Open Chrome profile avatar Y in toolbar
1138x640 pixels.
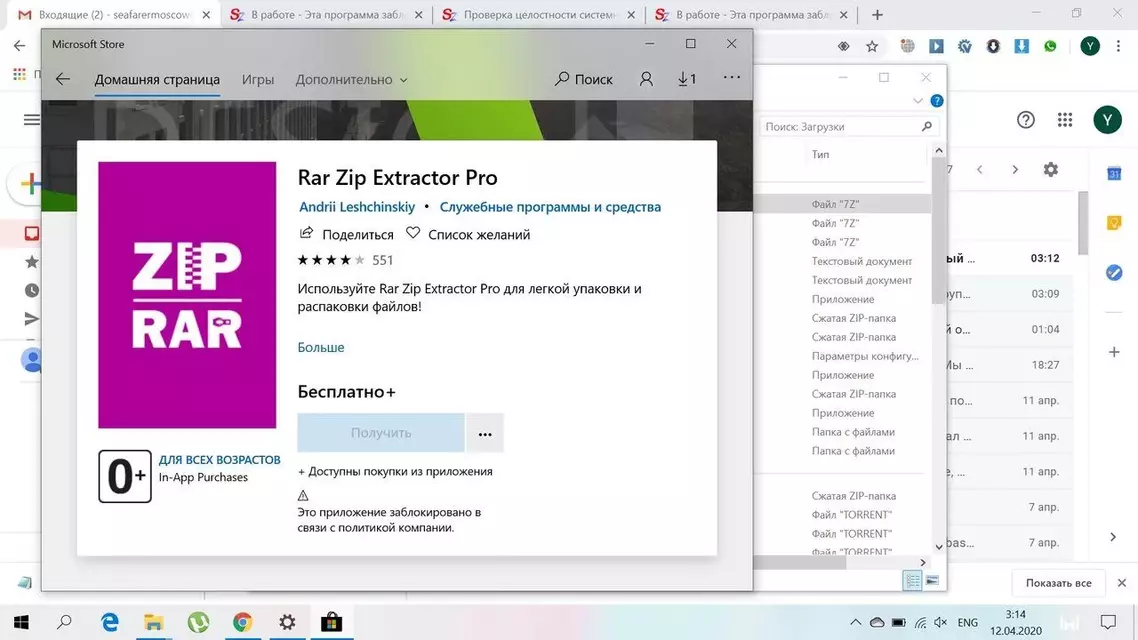tap(1089, 46)
